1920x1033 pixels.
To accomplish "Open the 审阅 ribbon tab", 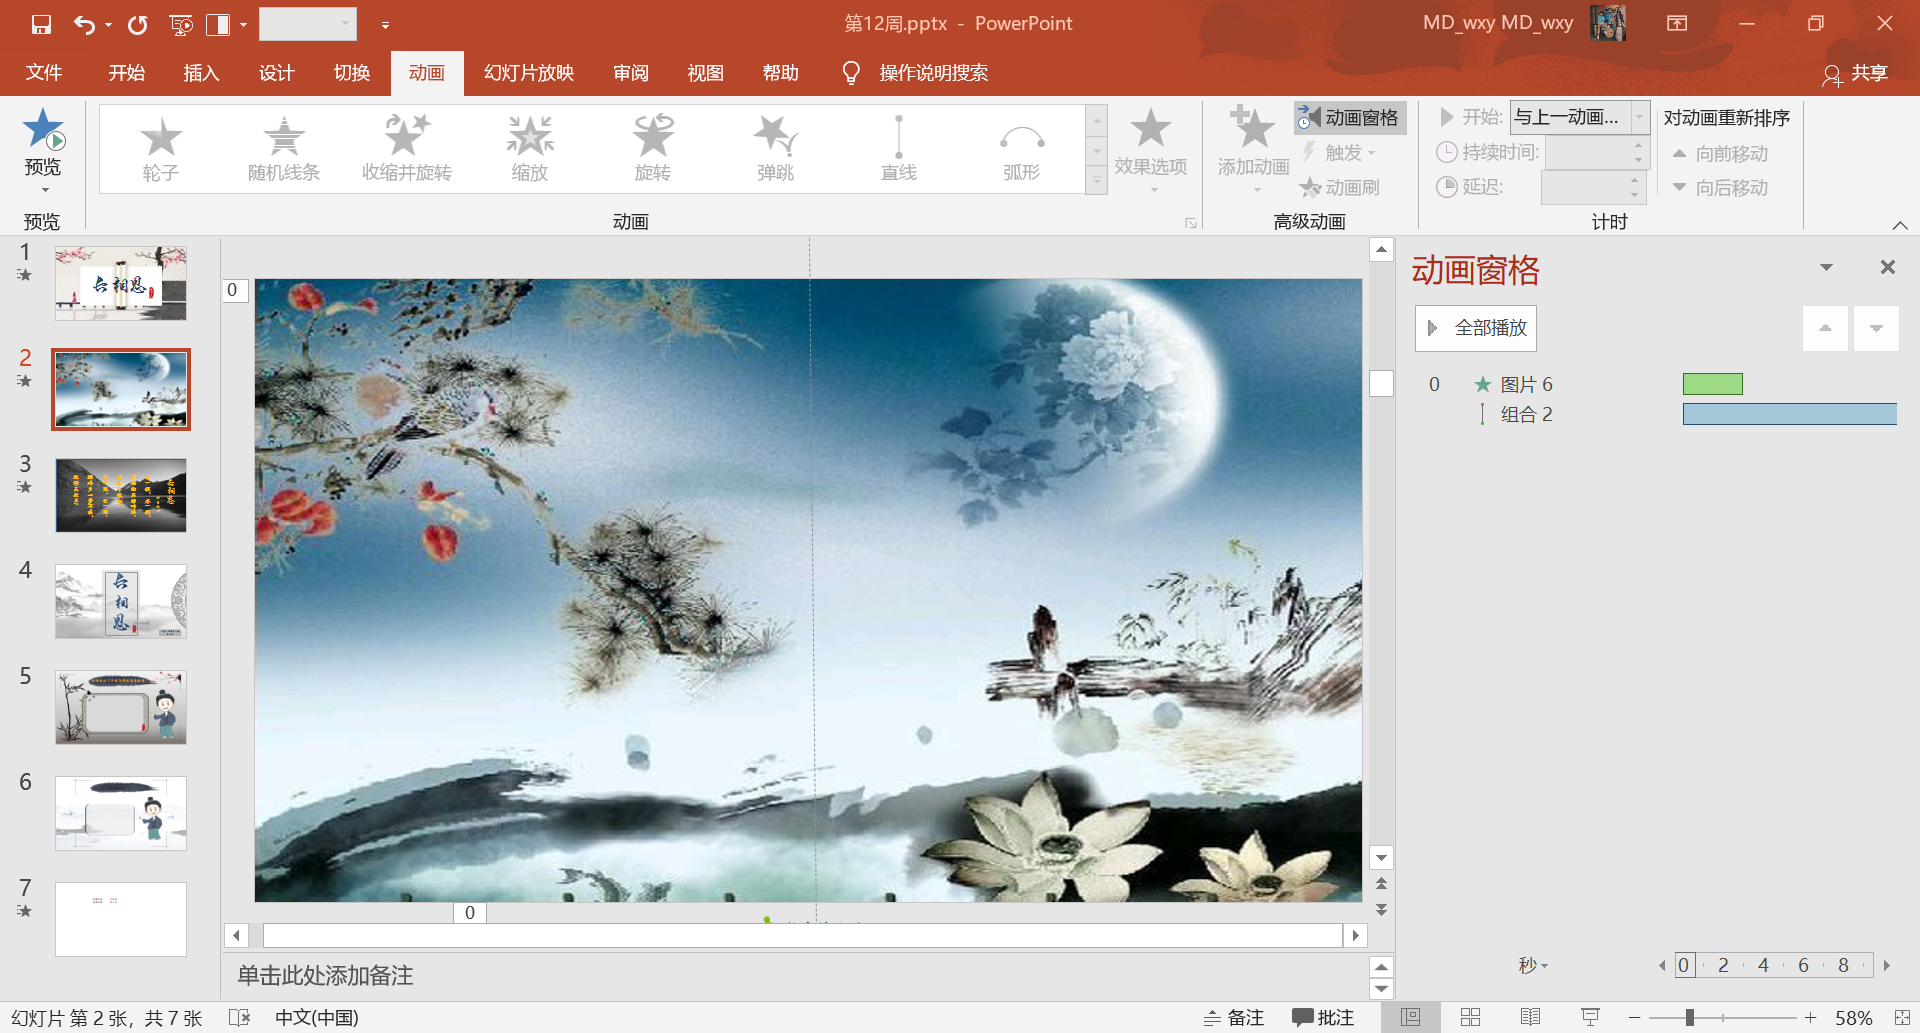I will pos(631,73).
